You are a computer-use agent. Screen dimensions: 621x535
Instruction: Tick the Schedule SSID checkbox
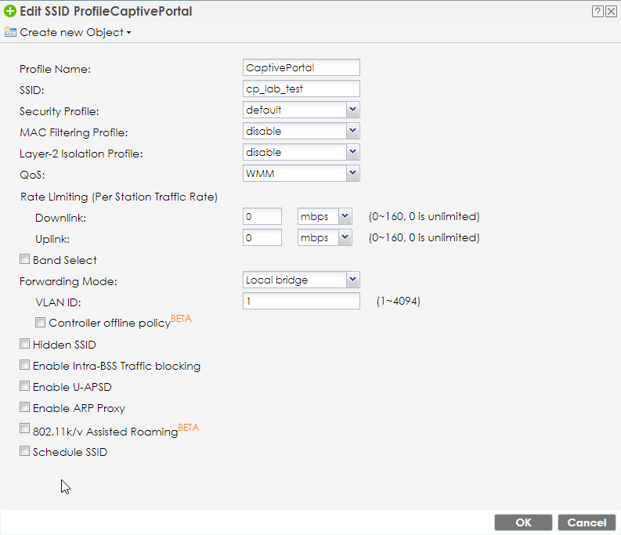coord(25,452)
